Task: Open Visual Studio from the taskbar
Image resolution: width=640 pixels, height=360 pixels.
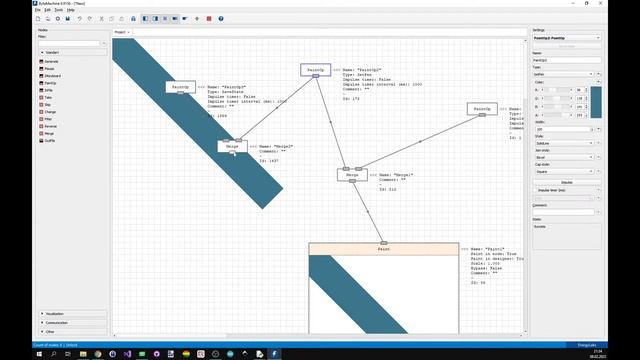Action: 127,354
